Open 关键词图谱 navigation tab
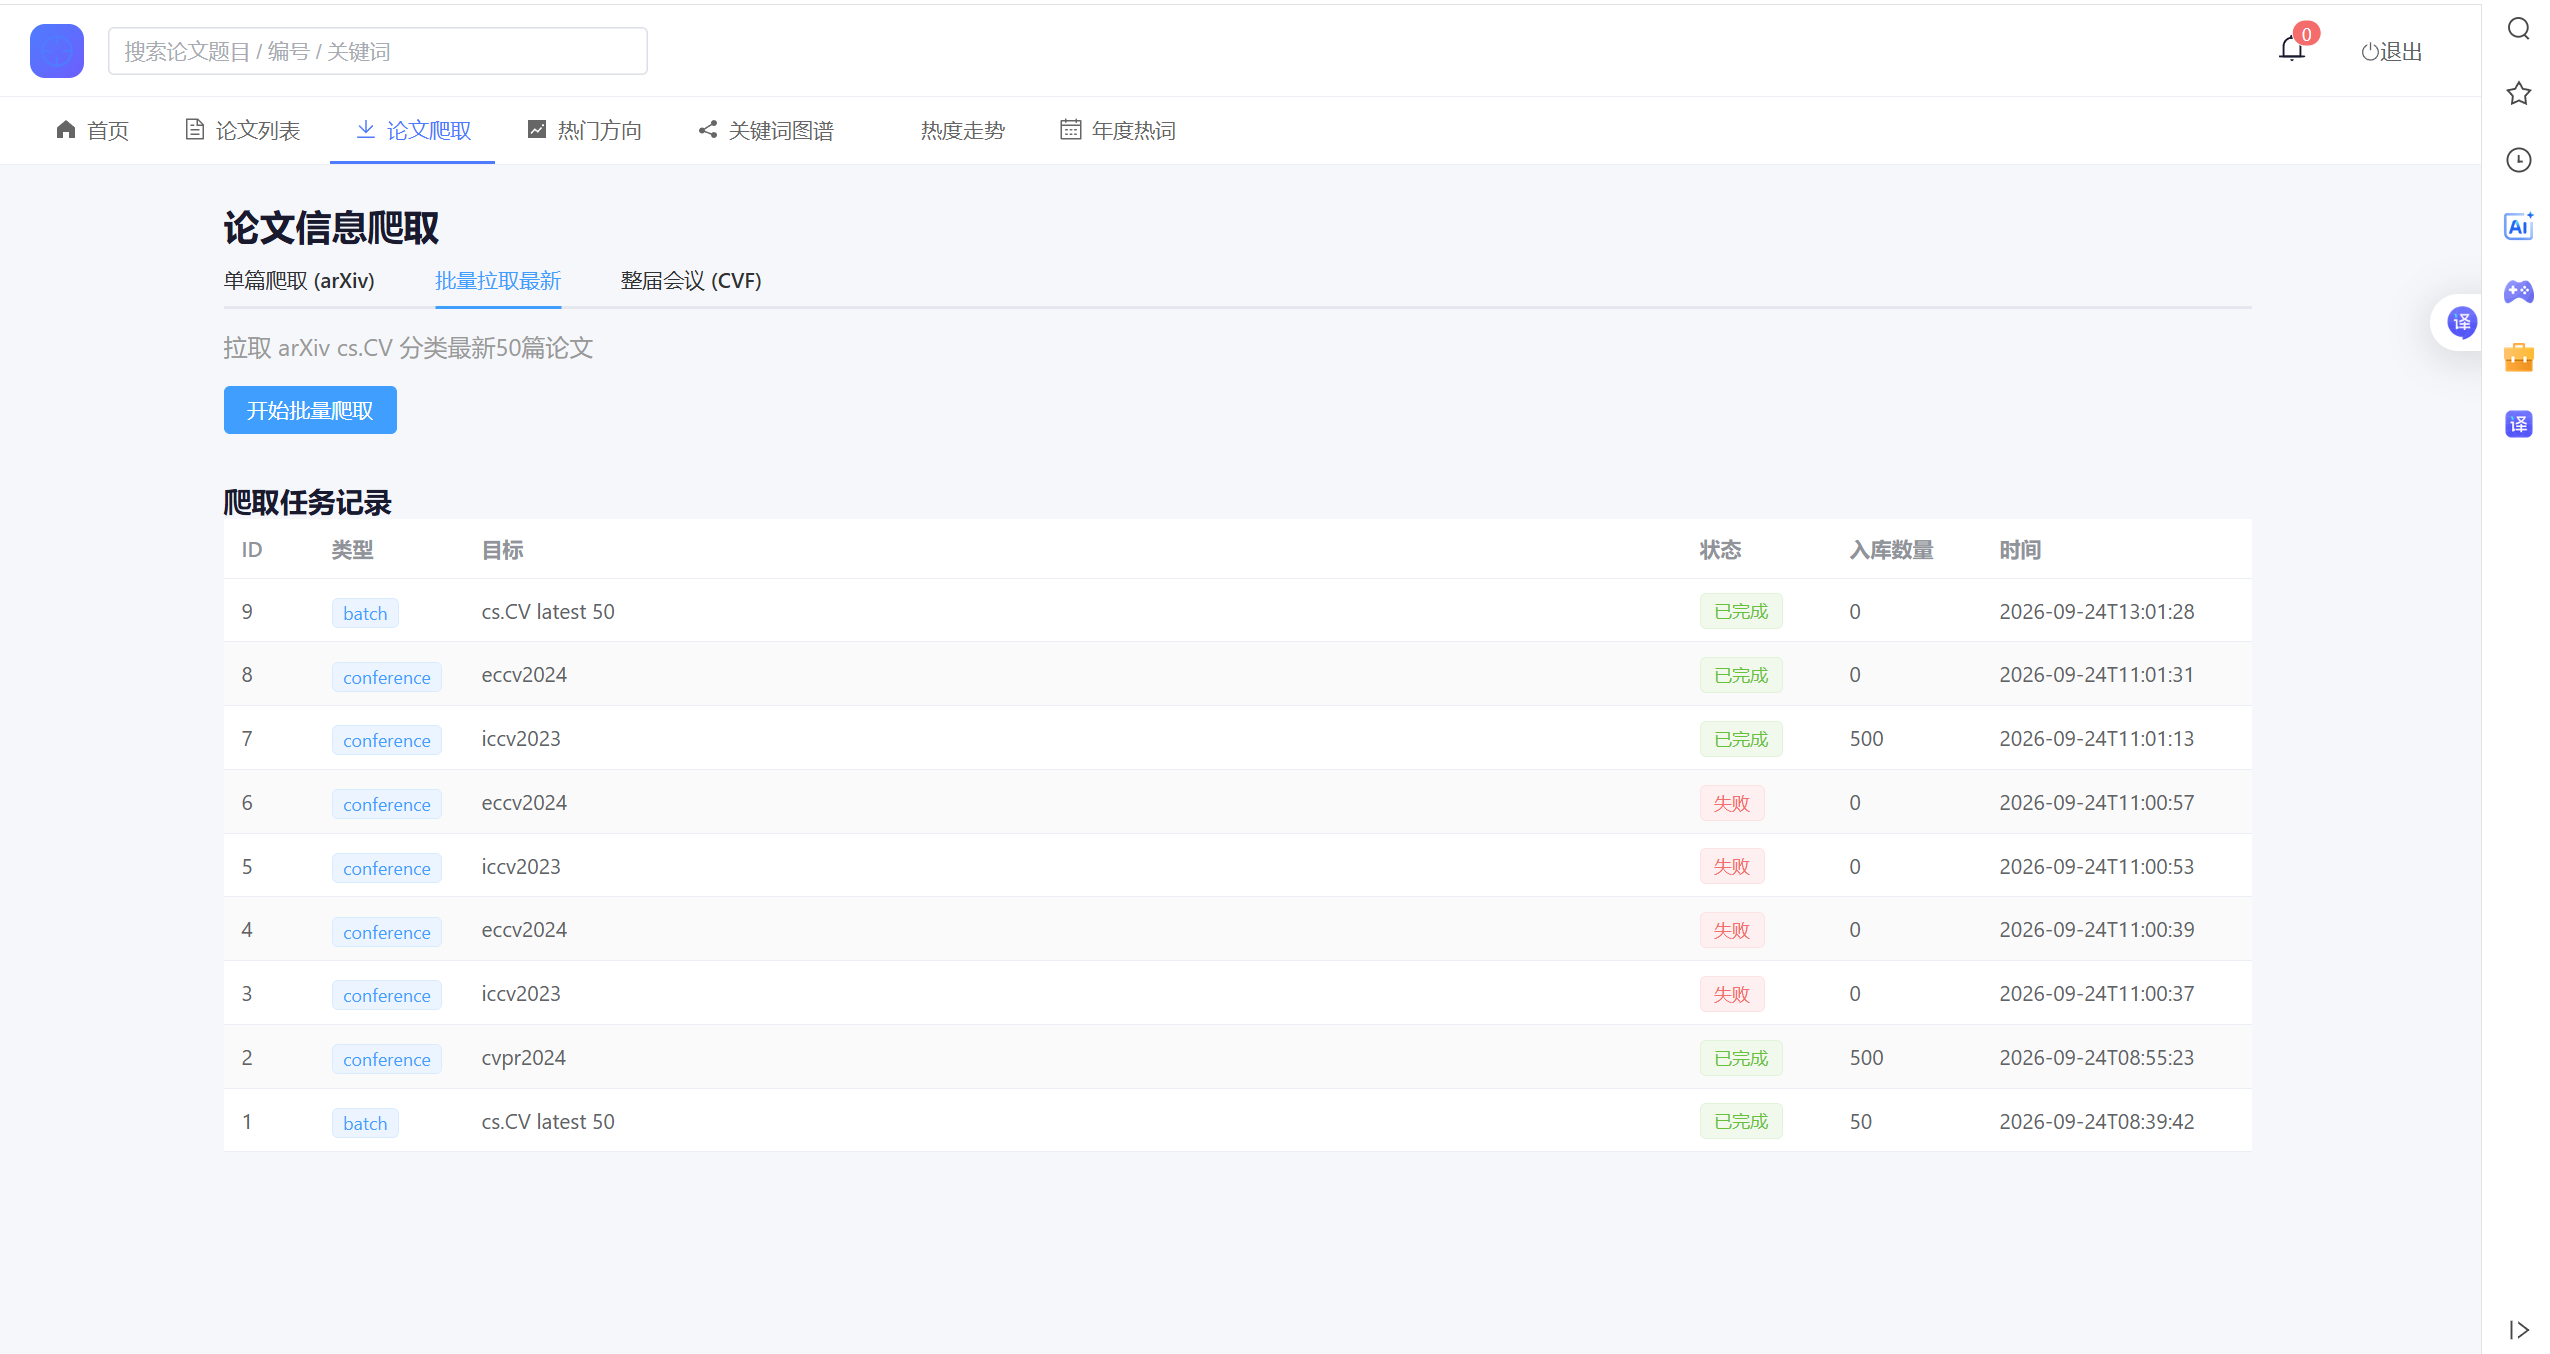2550x1354 pixels. point(766,130)
